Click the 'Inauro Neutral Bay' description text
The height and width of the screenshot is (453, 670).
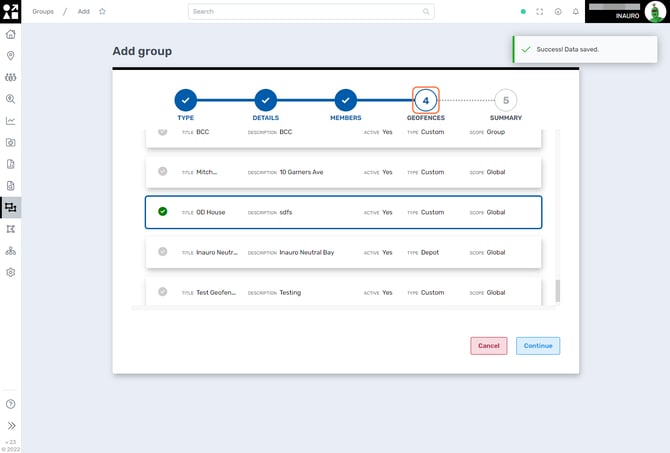307,253
